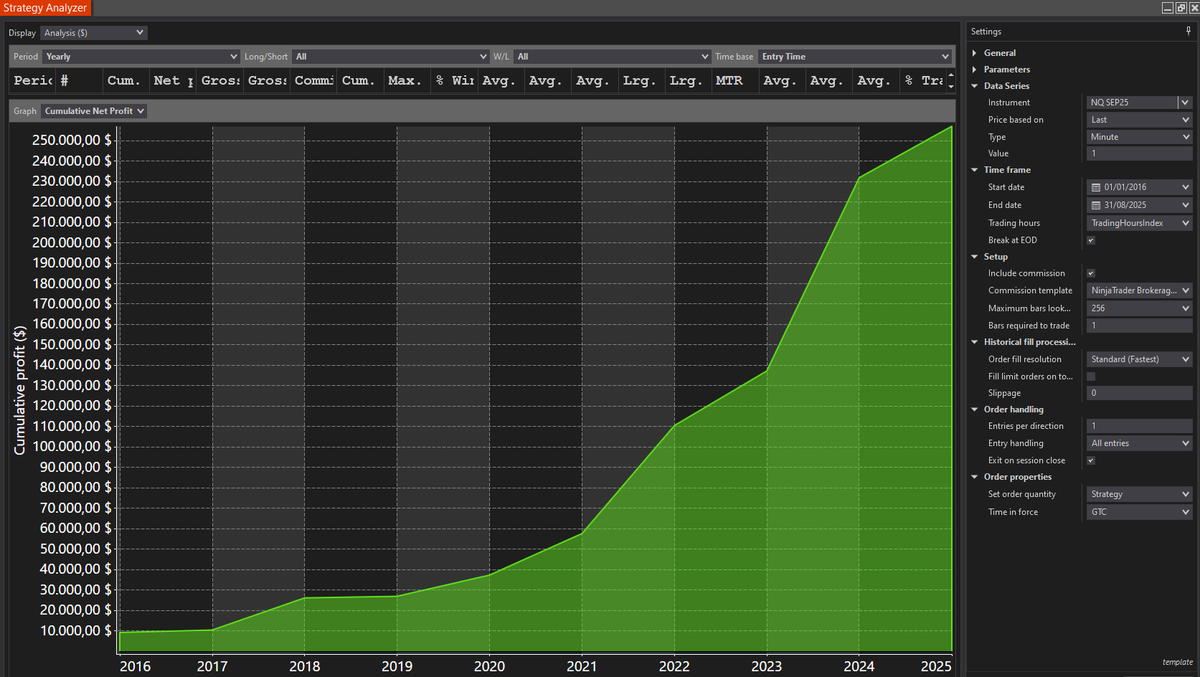Pin the Settings panel with the pushpin icon
Image resolution: width=1200 pixels, height=677 pixels.
[1188, 32]
